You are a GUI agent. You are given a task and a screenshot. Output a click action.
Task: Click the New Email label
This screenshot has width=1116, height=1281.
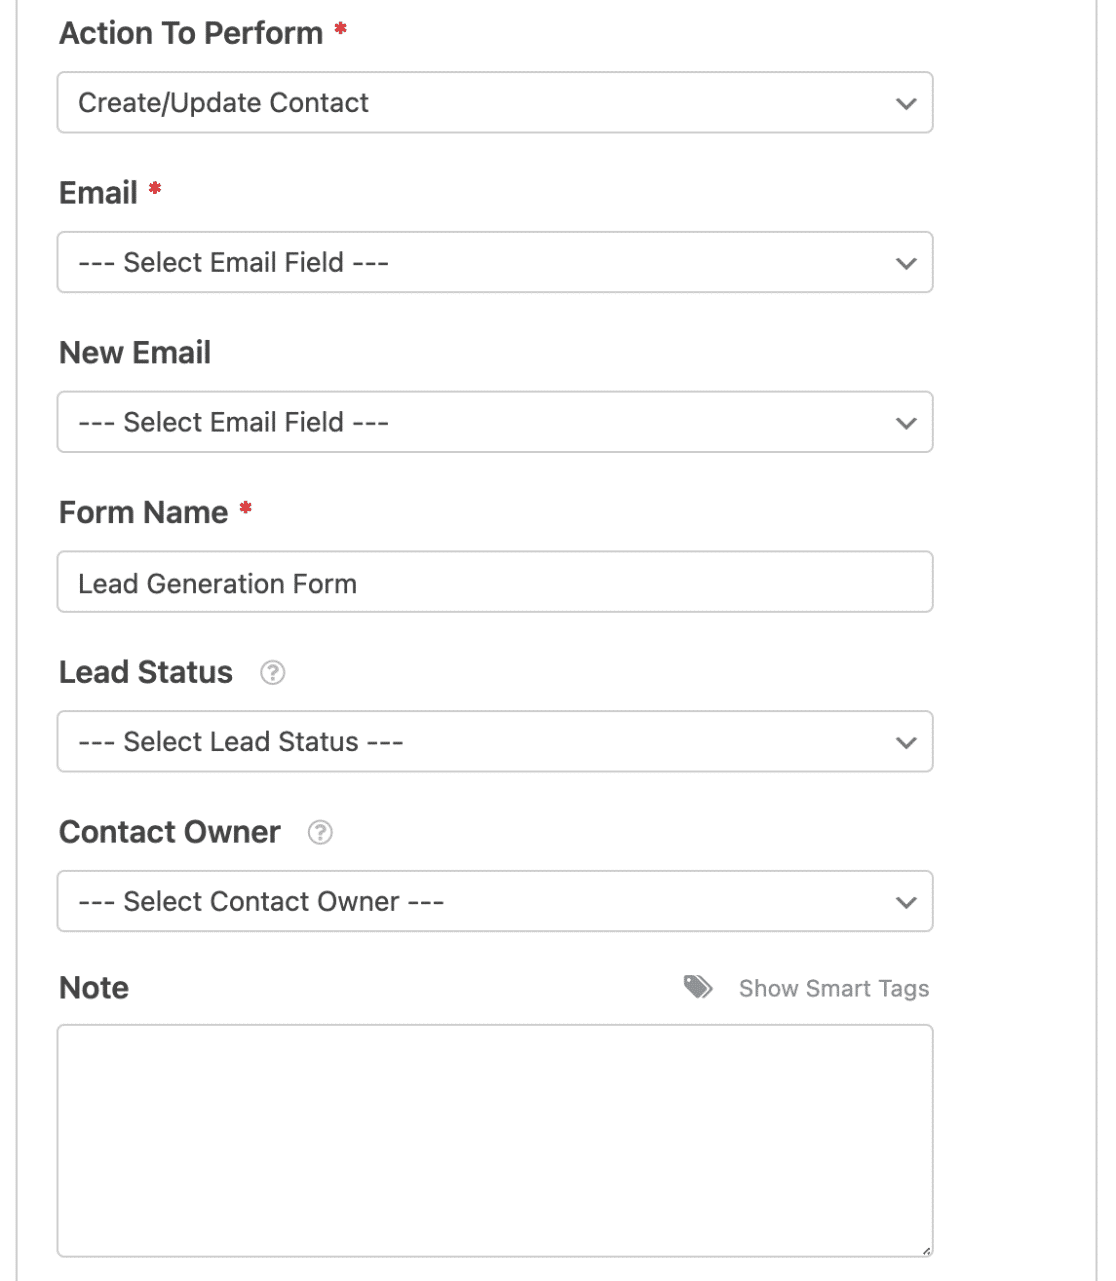pos(135,353)
